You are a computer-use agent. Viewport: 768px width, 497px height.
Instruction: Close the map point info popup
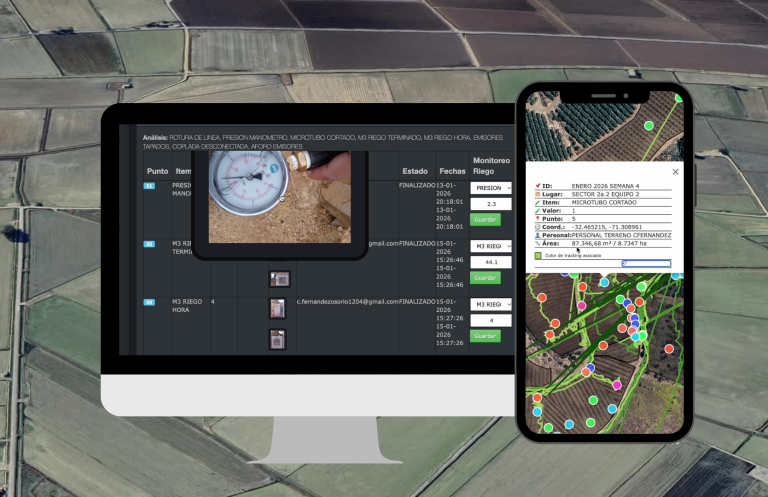coord(674,172)
